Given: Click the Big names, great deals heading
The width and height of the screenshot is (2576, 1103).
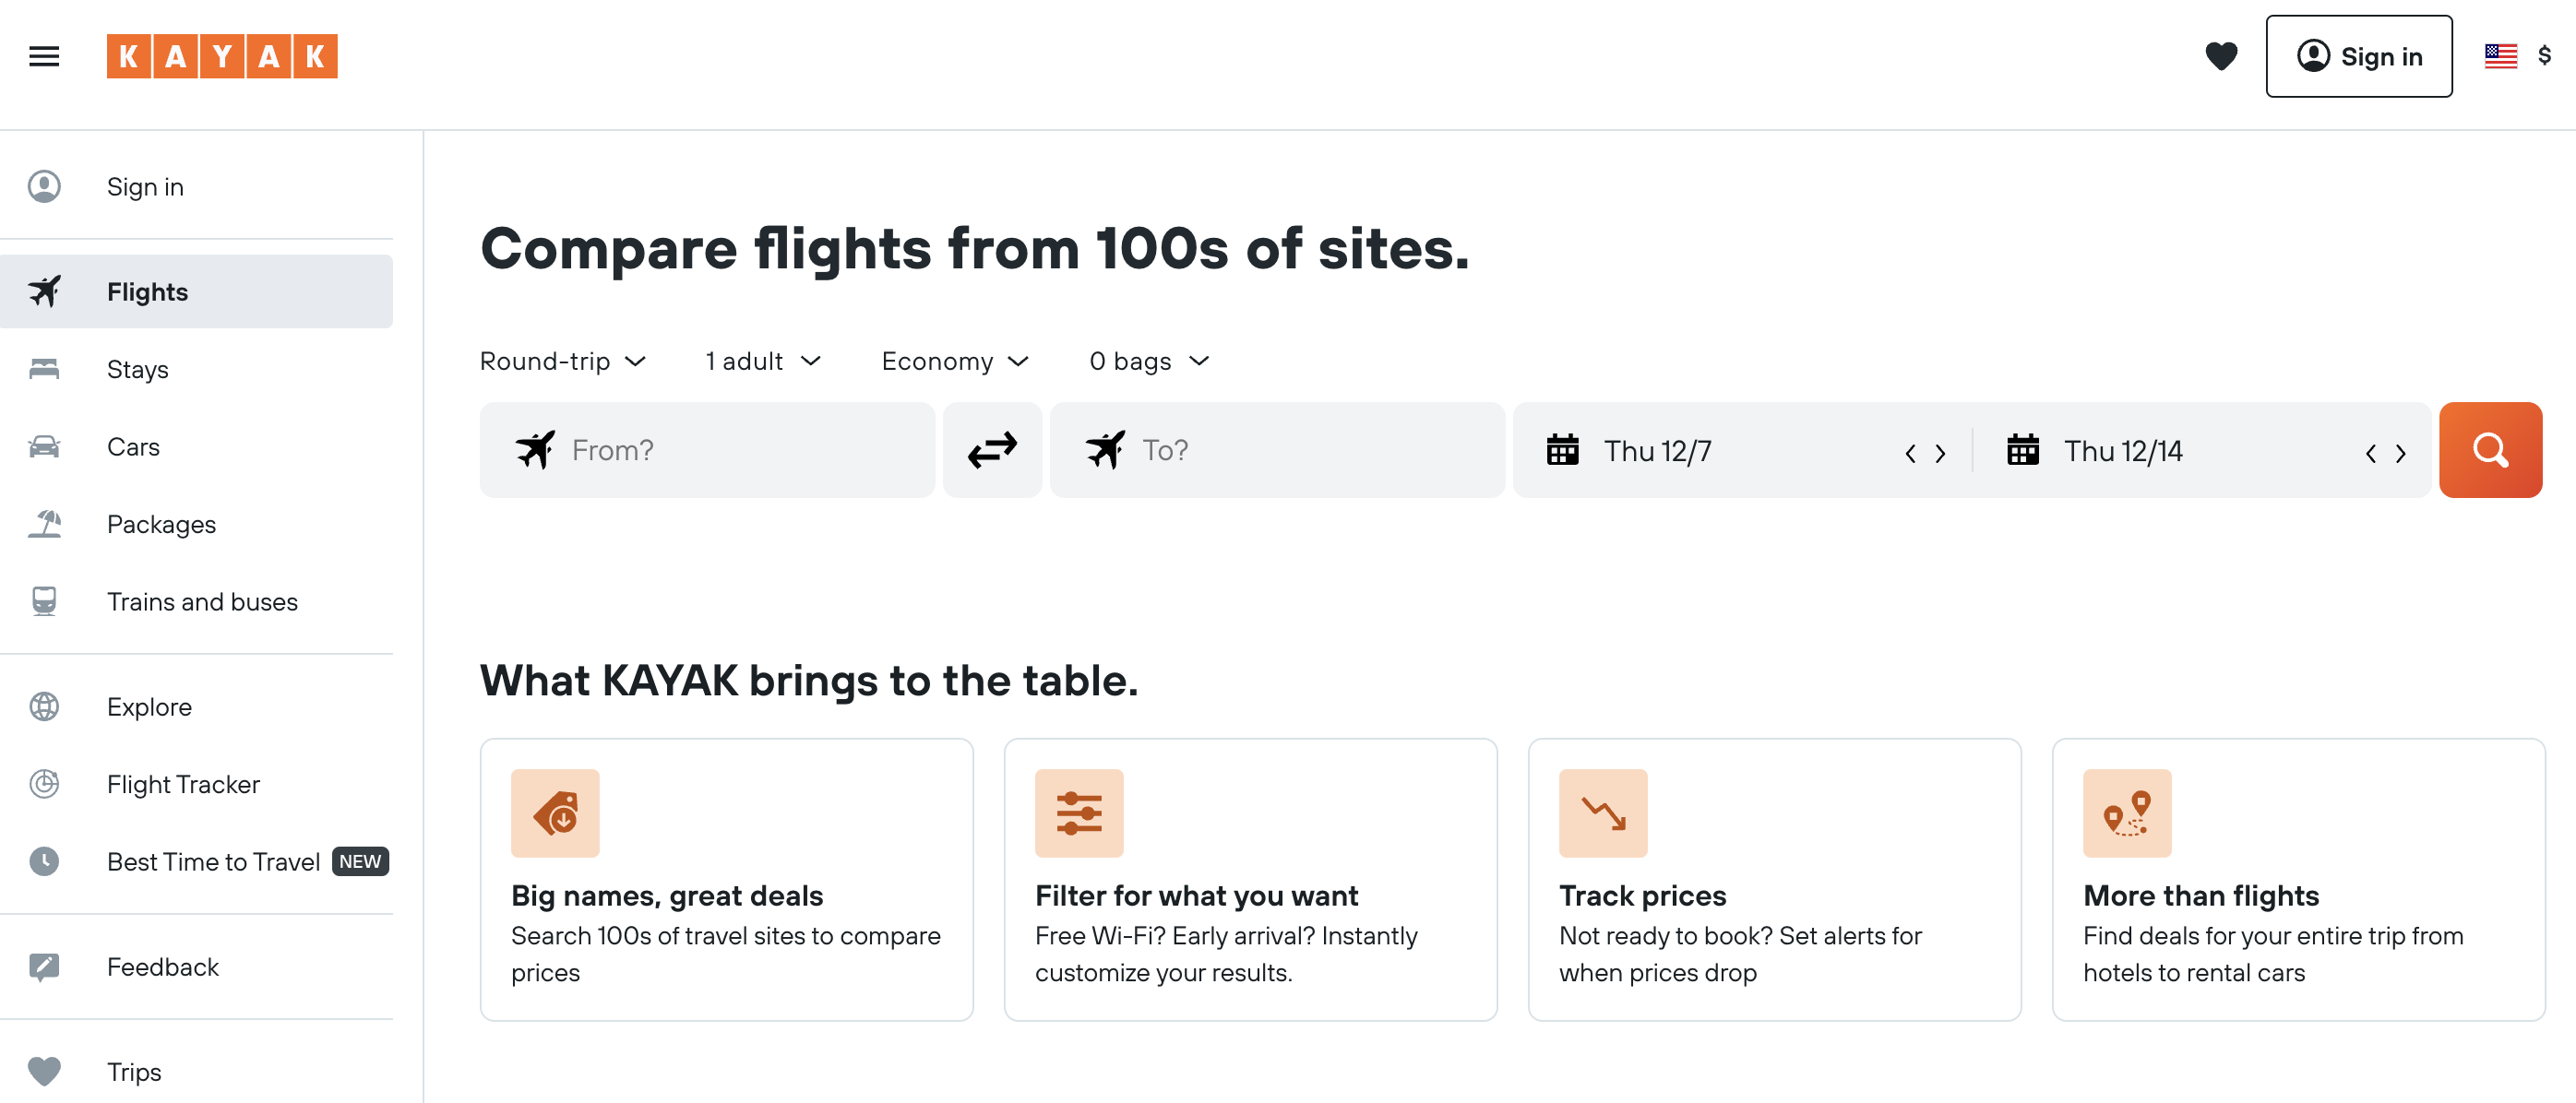Looking at the screenshot, I should [667, 895].
